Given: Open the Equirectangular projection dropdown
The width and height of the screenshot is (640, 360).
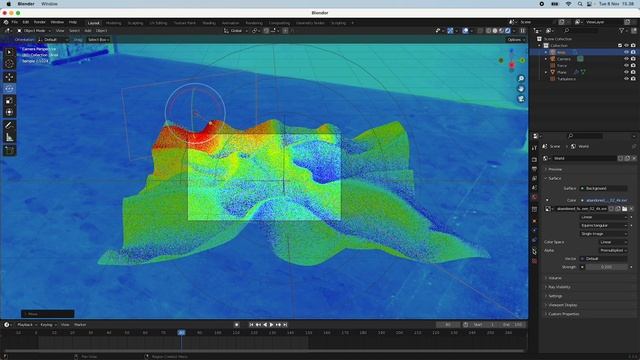Looking at the screenshot, I should point(603,225).
